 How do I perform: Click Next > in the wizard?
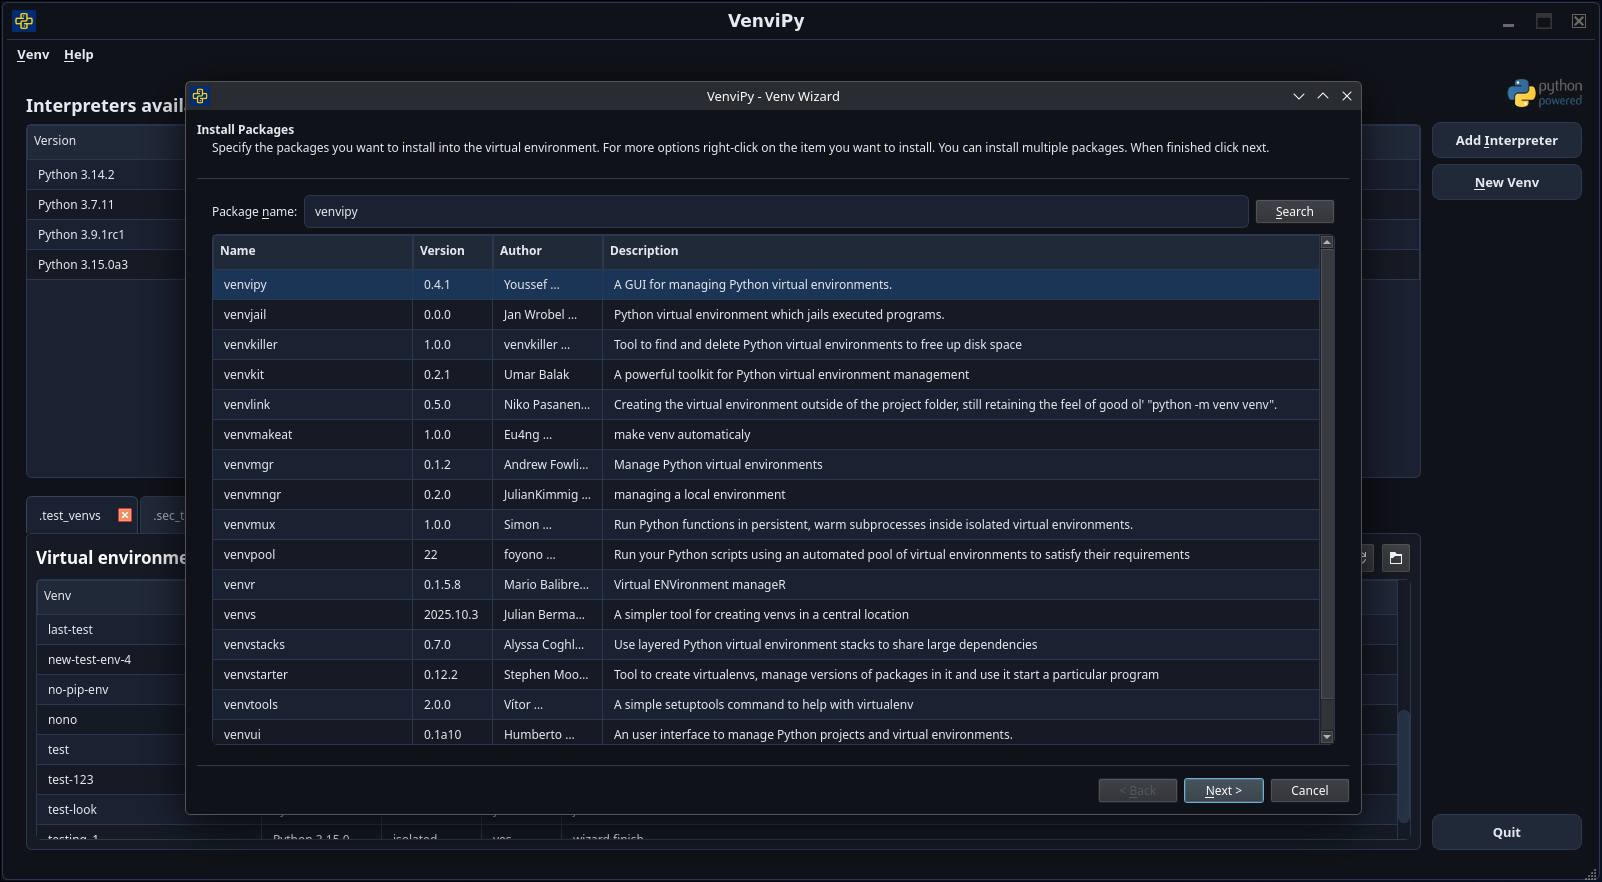point(1224,790)
